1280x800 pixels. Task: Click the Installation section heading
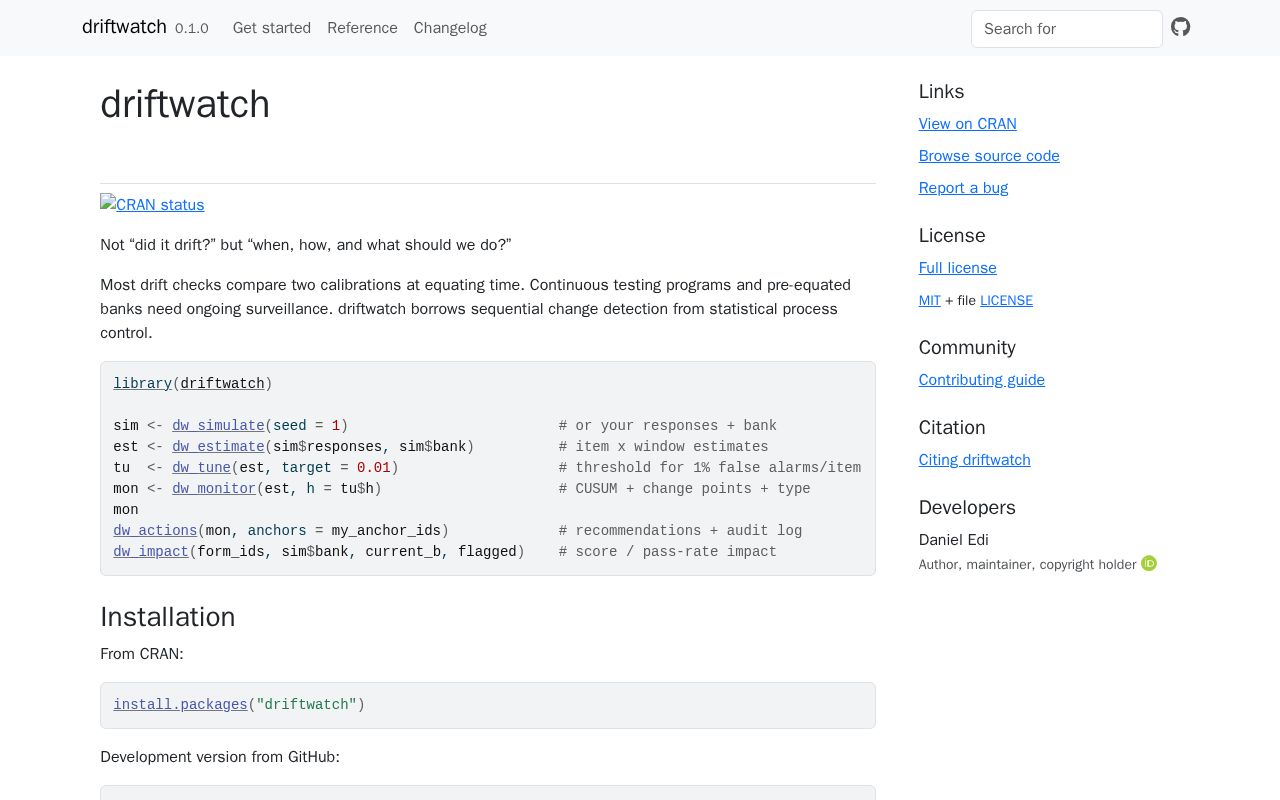(168, 617)
